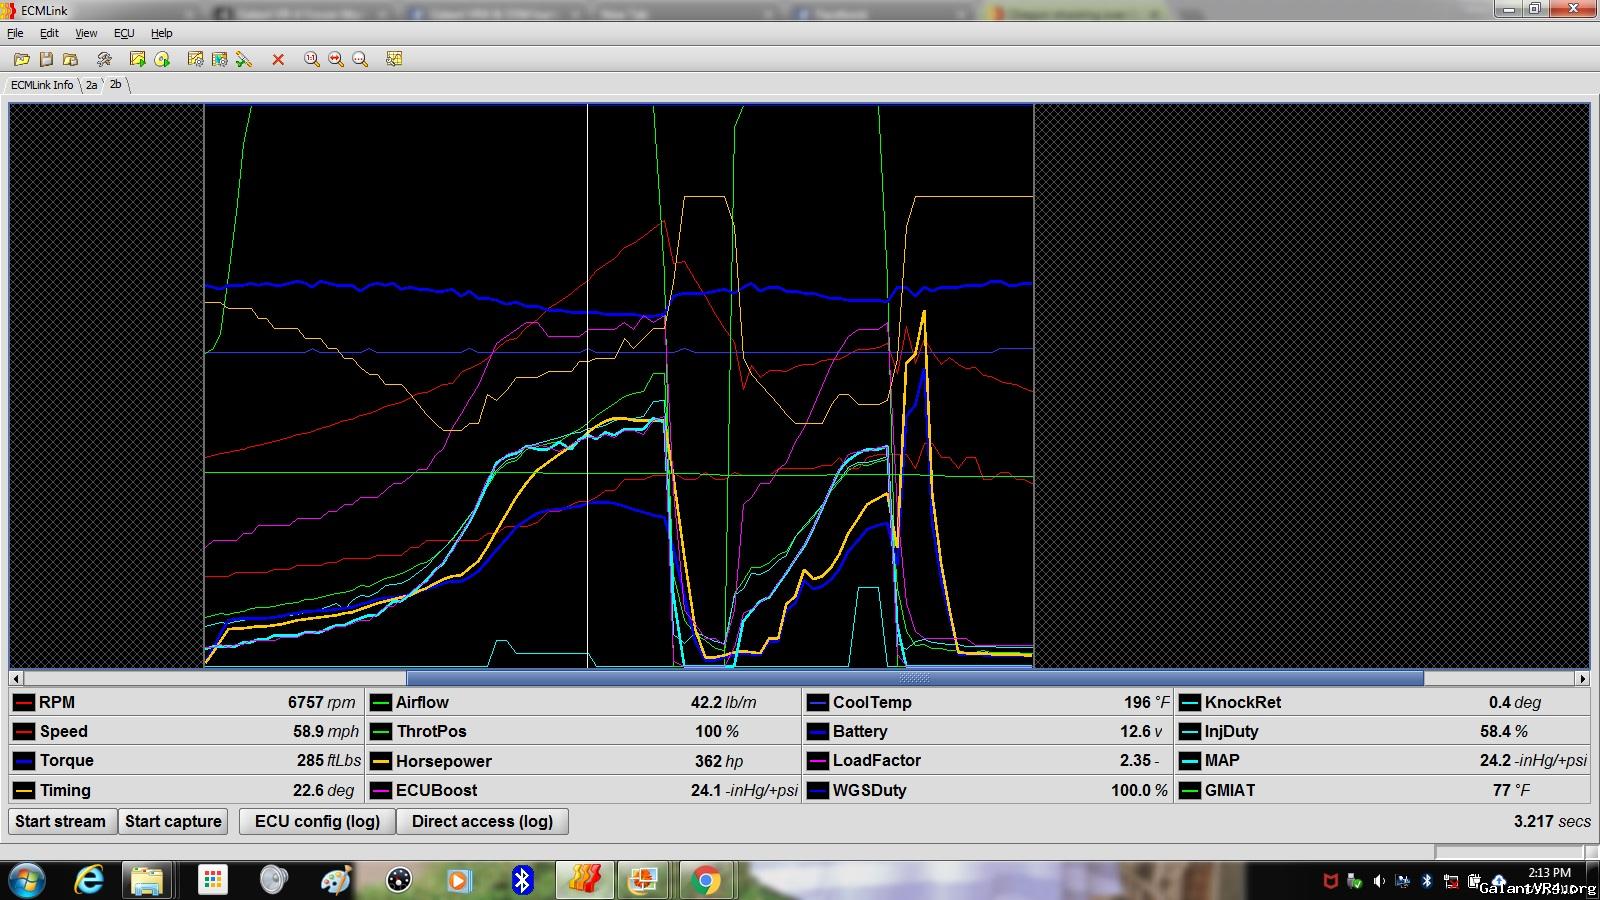The height and width of the screenshot is (900, 1600).
Task: Click the graph with green play arrow icon
Action: [x=137, y=59]
